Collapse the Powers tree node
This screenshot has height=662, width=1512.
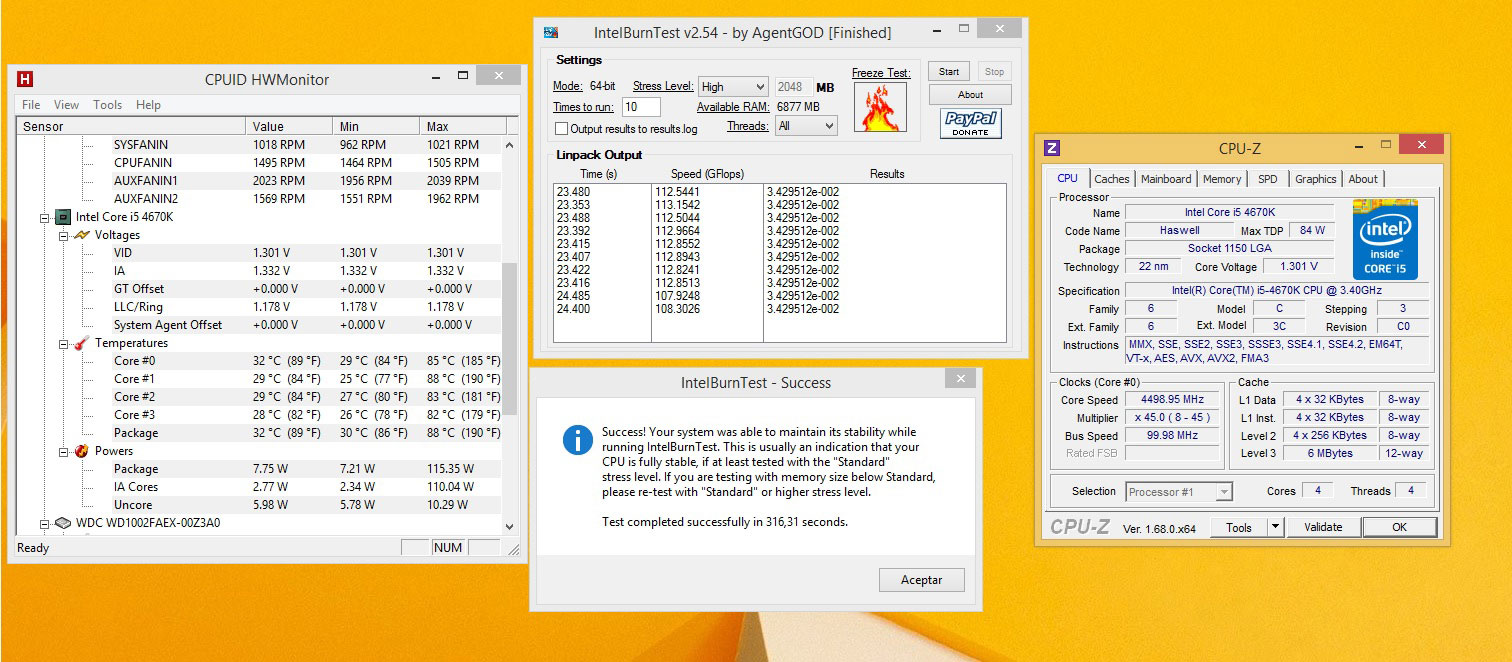coord(63,451)
